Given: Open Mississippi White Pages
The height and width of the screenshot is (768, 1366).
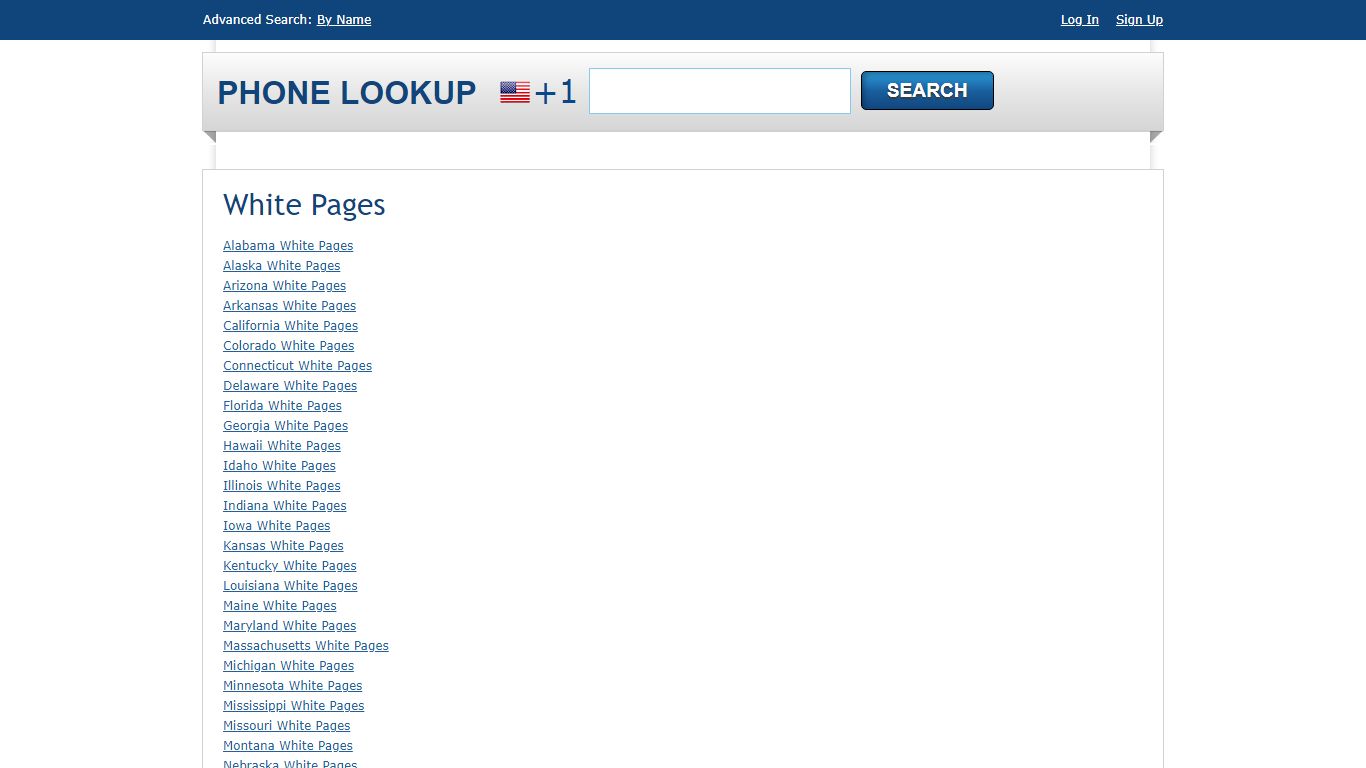Looking at the screenshot, I should pyautogui.click(x=293, y=706).
